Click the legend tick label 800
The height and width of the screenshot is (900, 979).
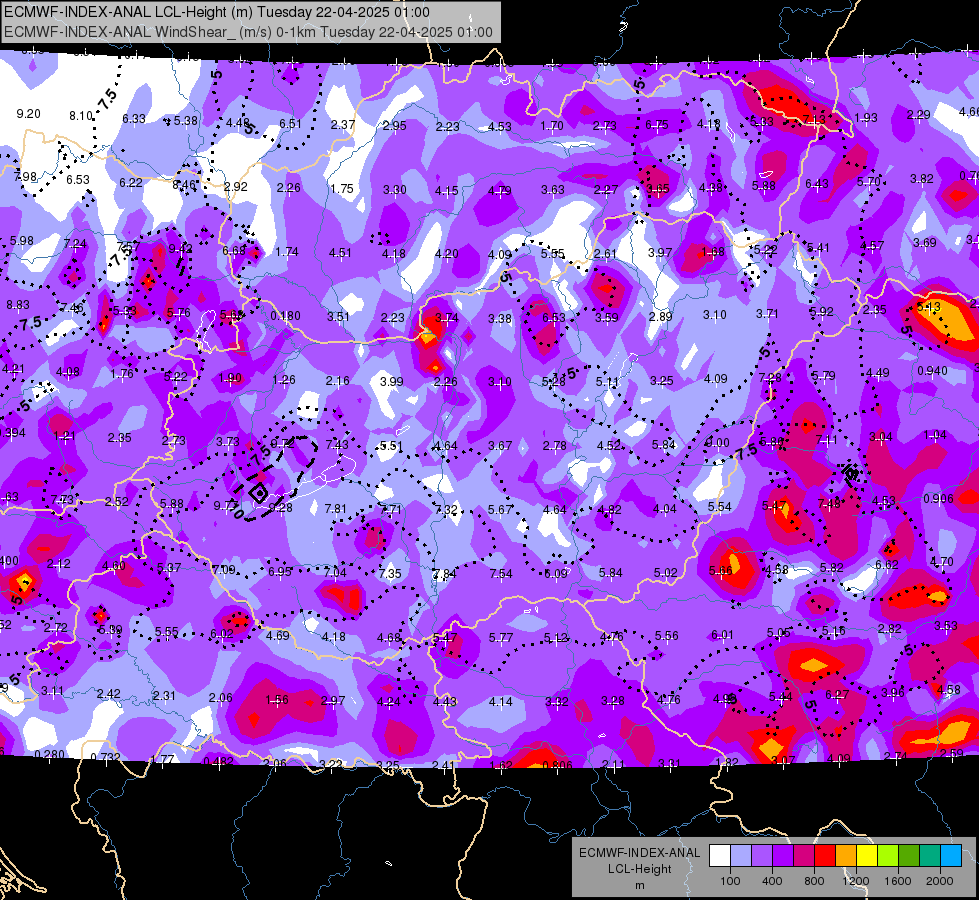pos(814,881)
